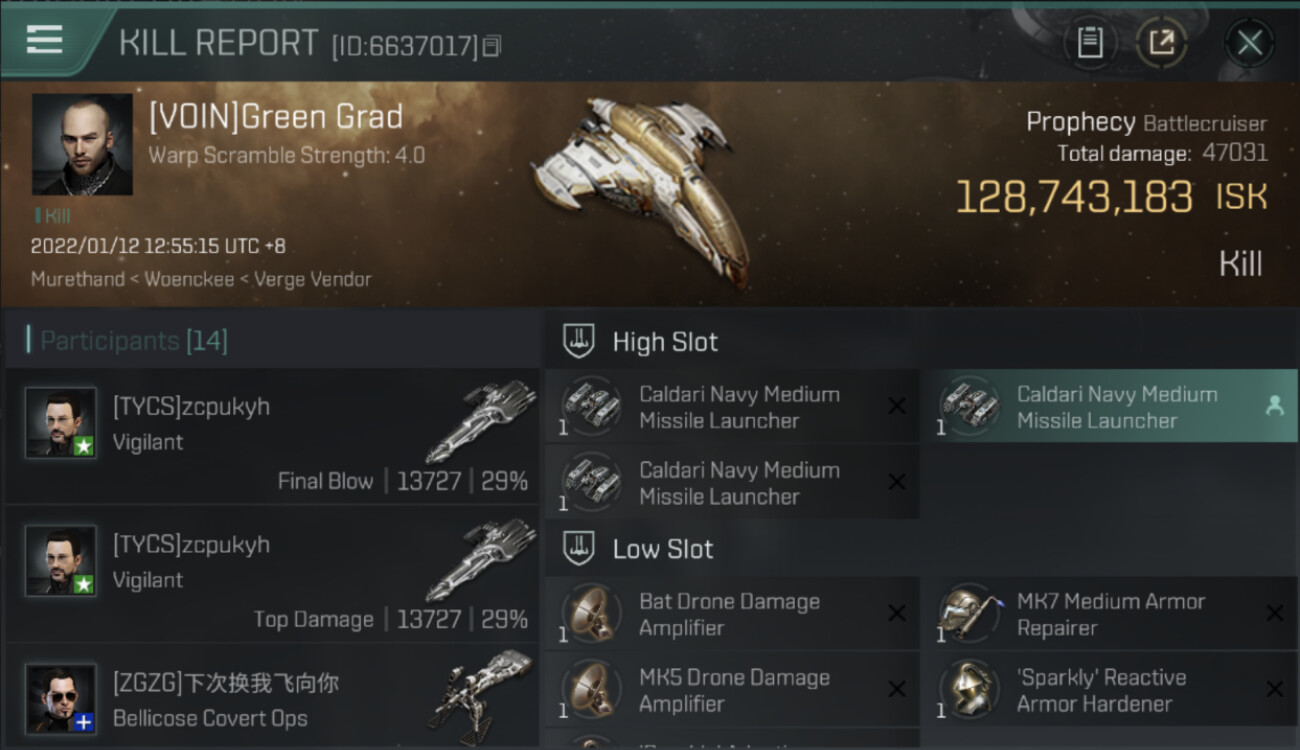Select the Top Damage participant zcpukyh entry
Viewport: 1300px width, 750px height.
272,574
